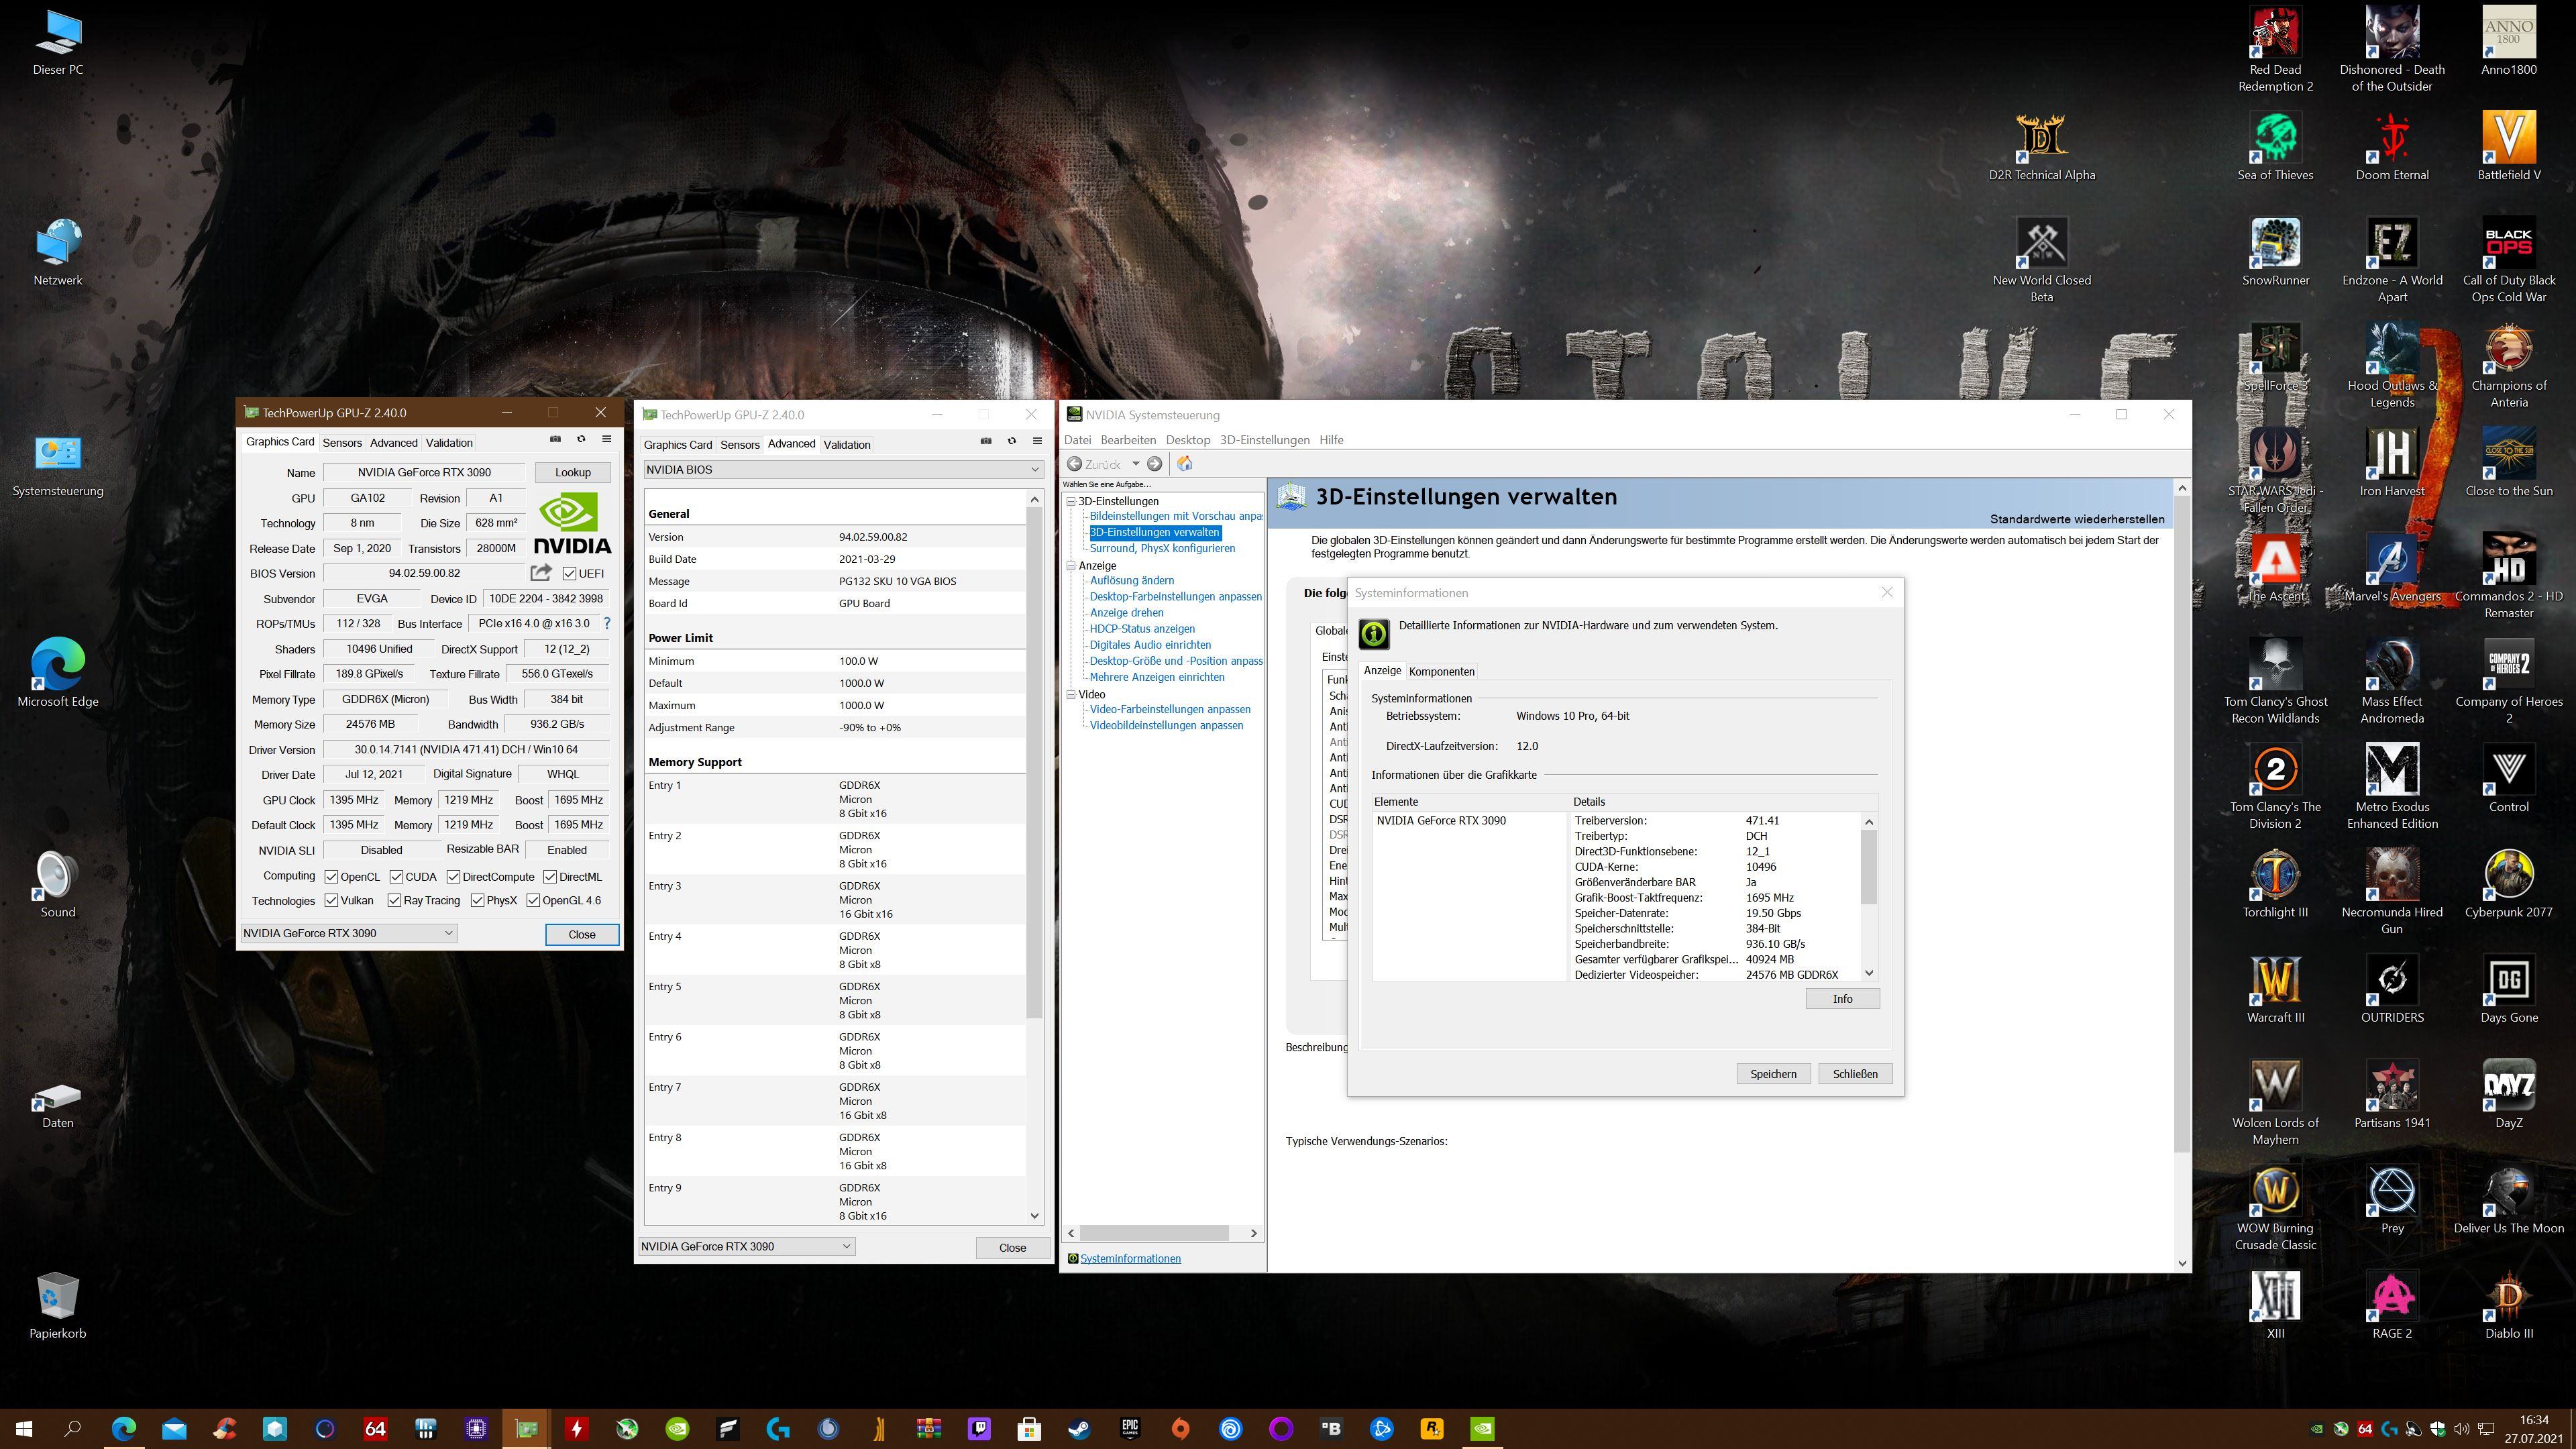The image size is (2576, 1449).
Task: Toggle the UEFI checkbox
Action: pos(569,574)
